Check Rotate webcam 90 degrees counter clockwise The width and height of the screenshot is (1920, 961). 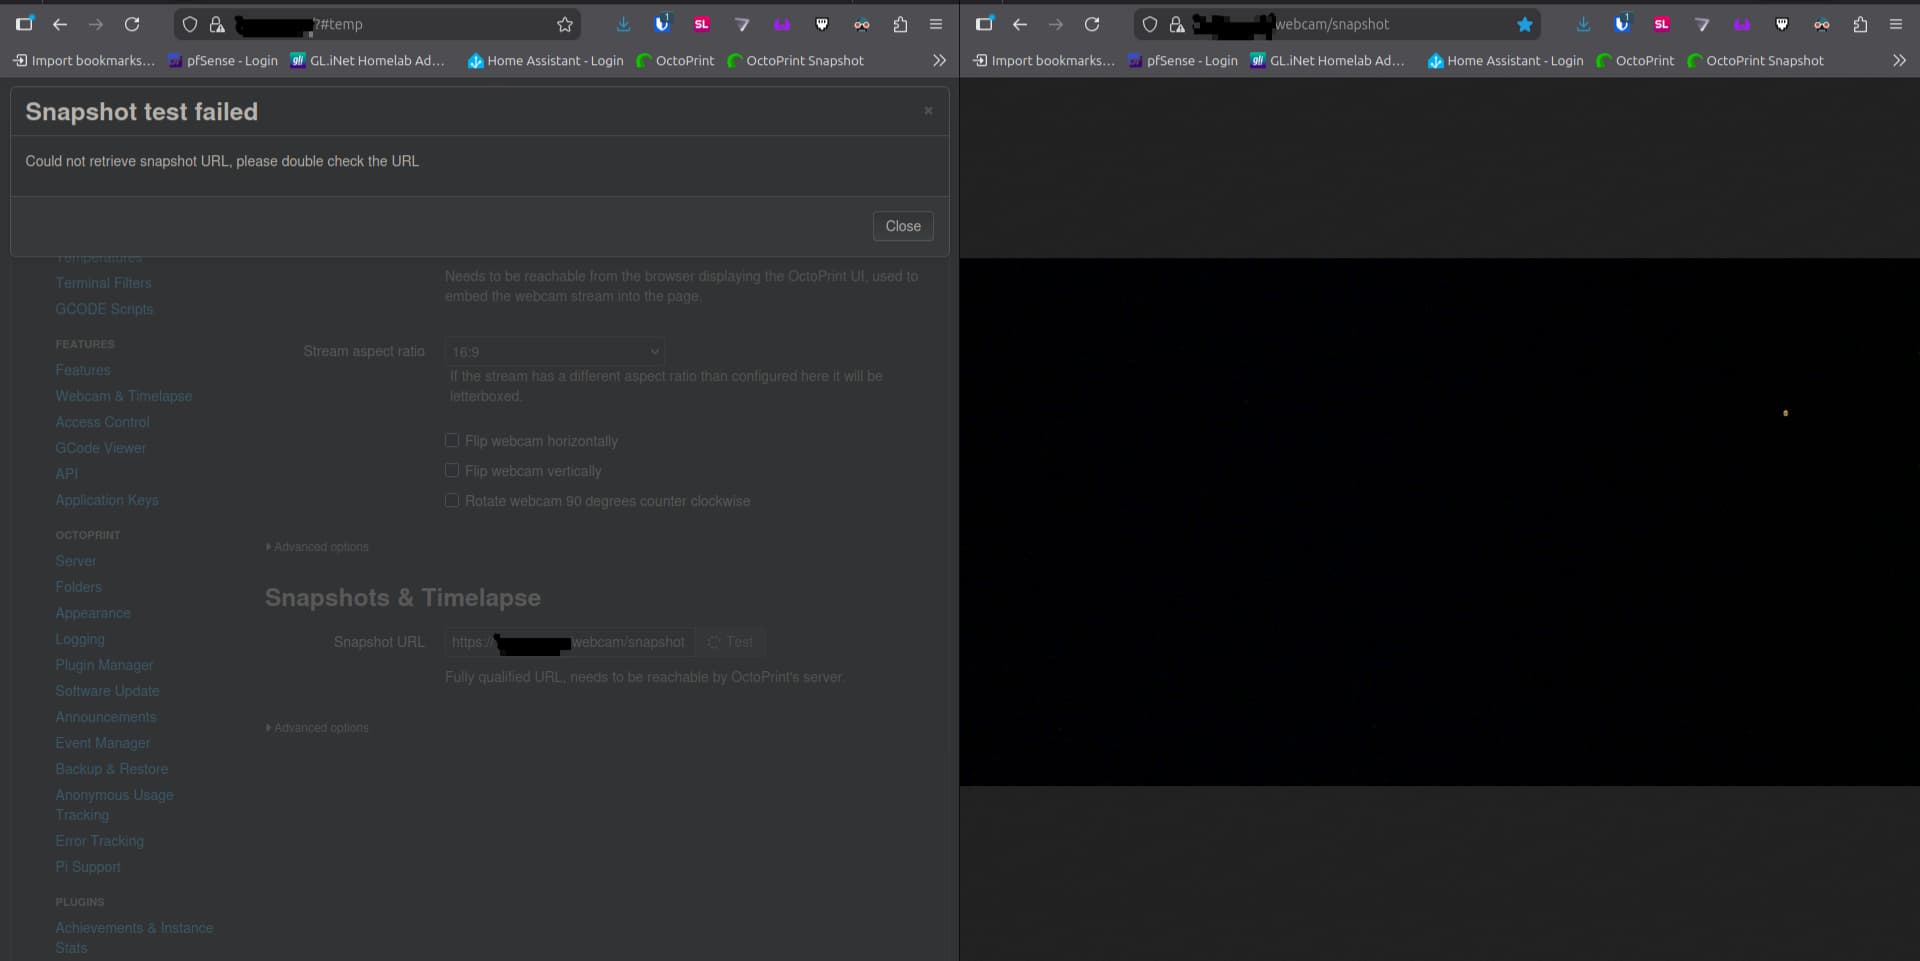pos(452,500)
